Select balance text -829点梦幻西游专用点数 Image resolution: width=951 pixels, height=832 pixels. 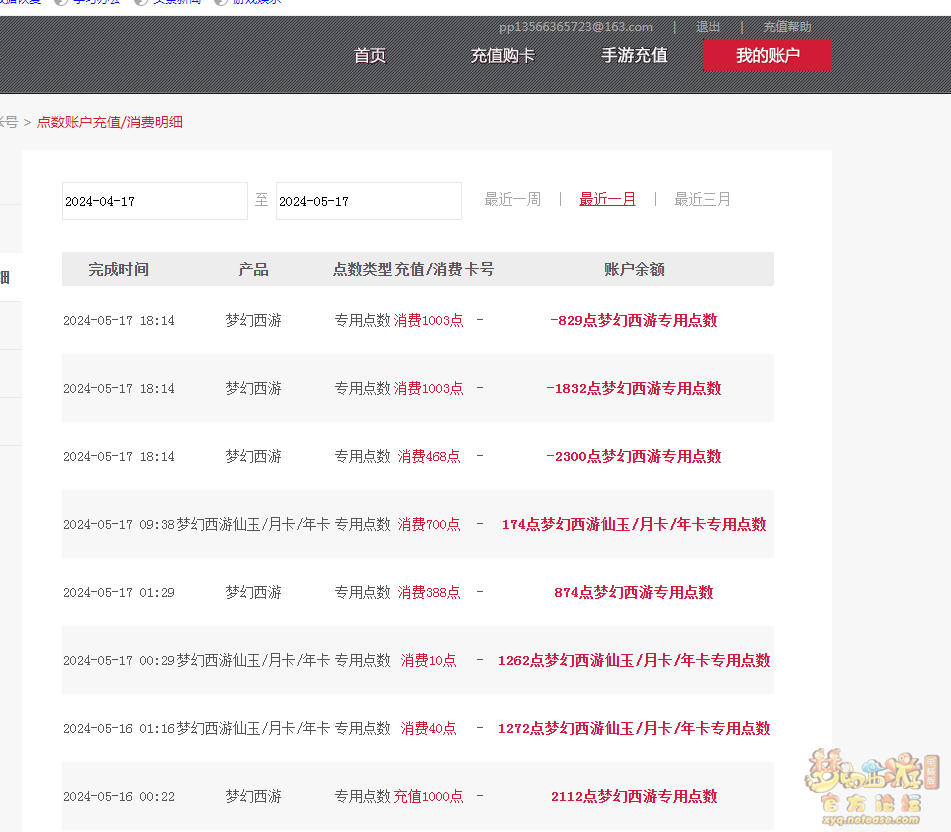634,320
